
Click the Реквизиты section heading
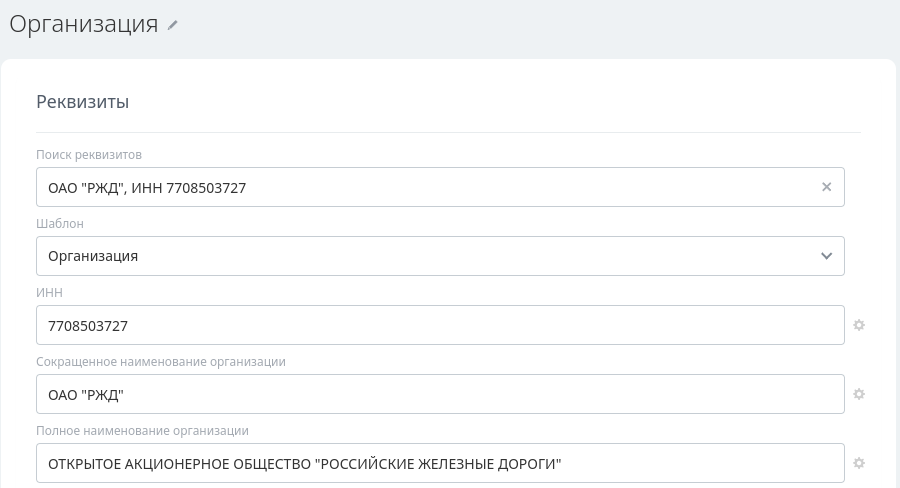point(83,102)
